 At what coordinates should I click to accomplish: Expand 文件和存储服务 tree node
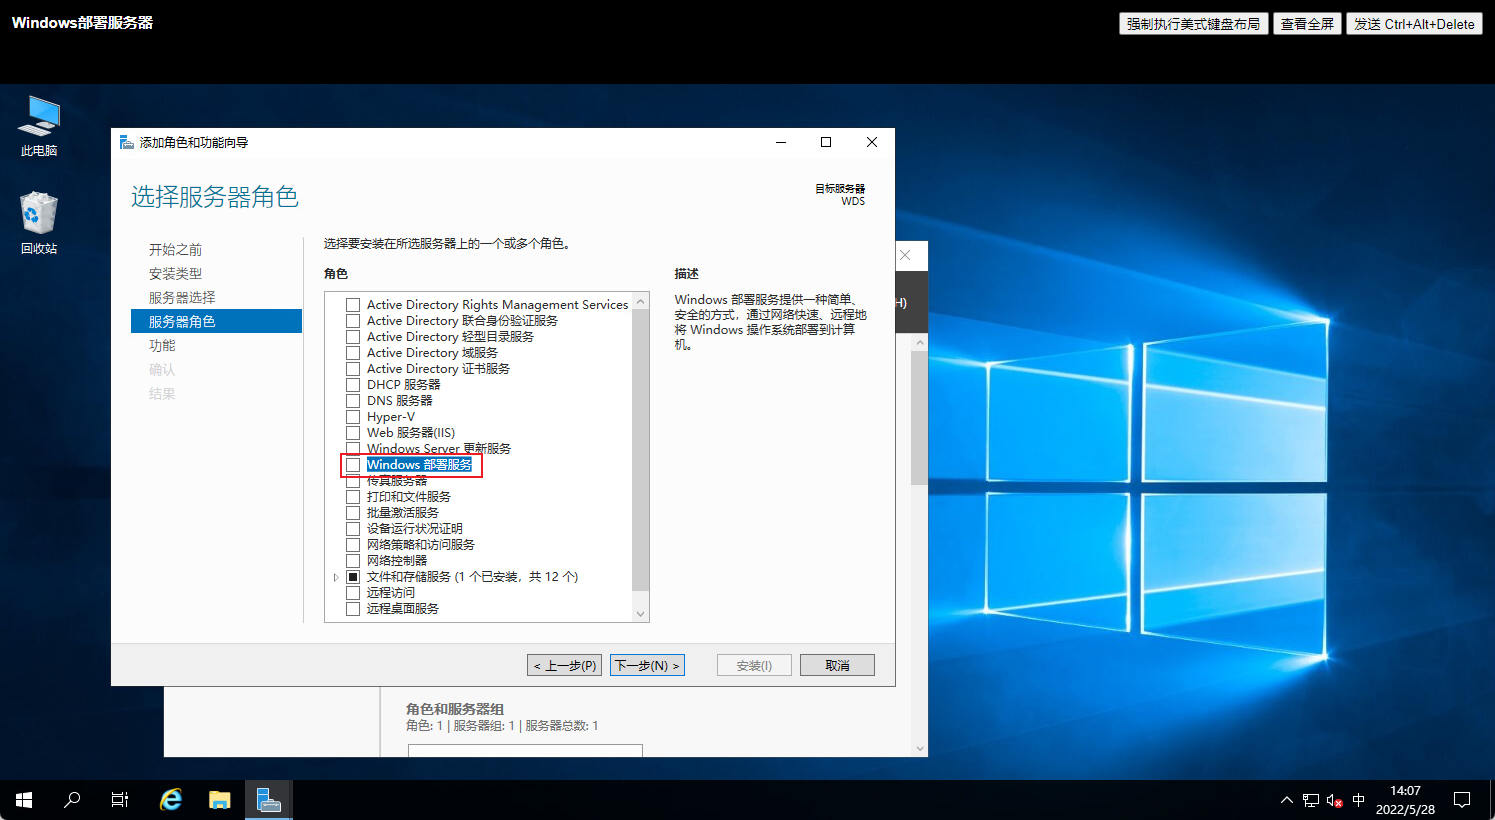336,577
